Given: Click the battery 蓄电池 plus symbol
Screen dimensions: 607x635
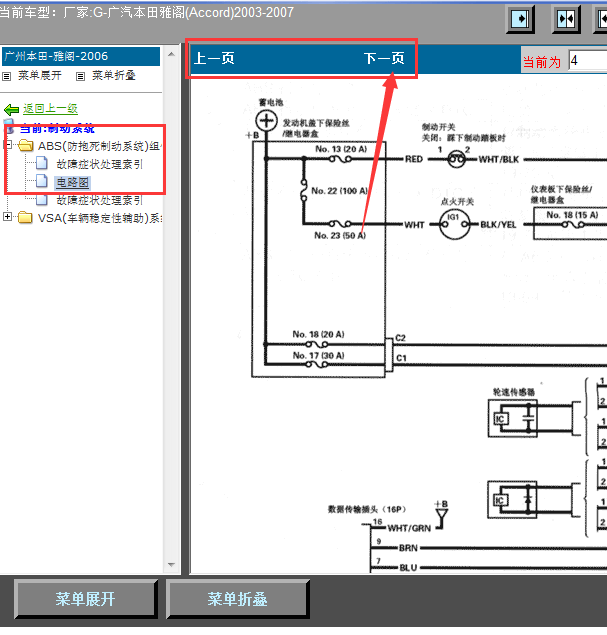Looking at the screenshot, I should tap(266, 121).
